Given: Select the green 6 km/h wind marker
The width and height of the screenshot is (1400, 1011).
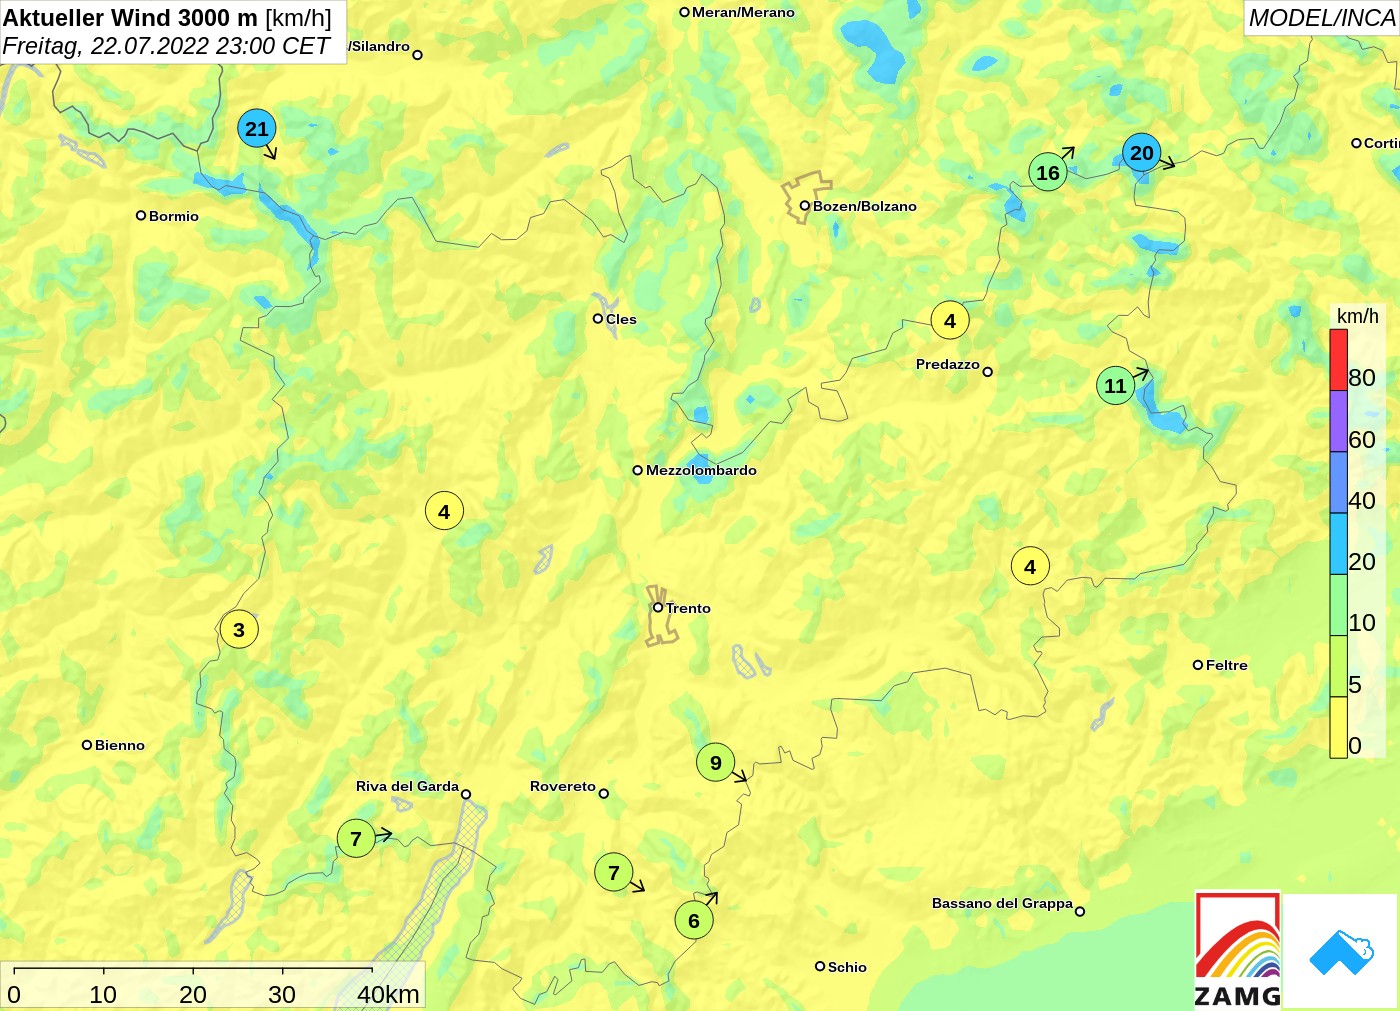Looking at the screenshot, I should coord(694,921).
